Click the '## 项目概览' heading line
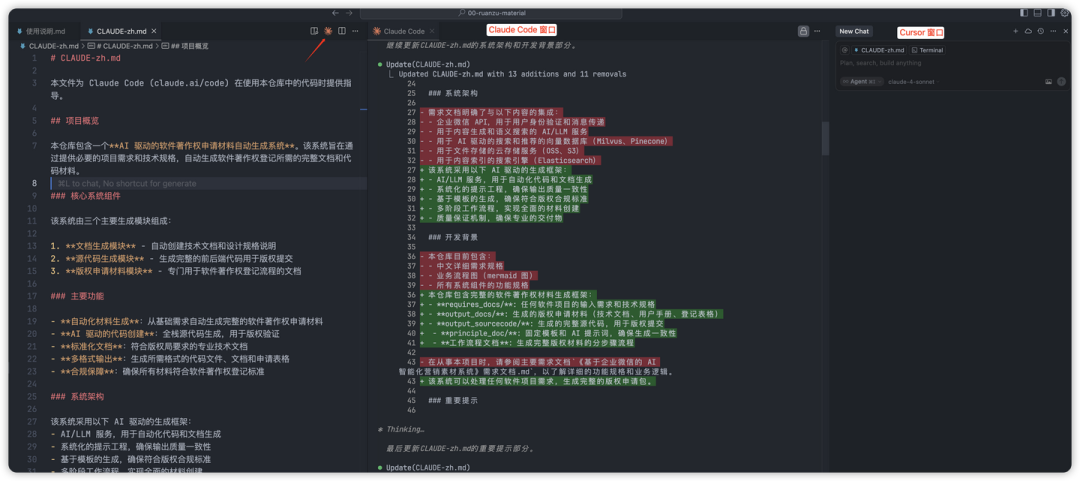 (x=74, y=121)
